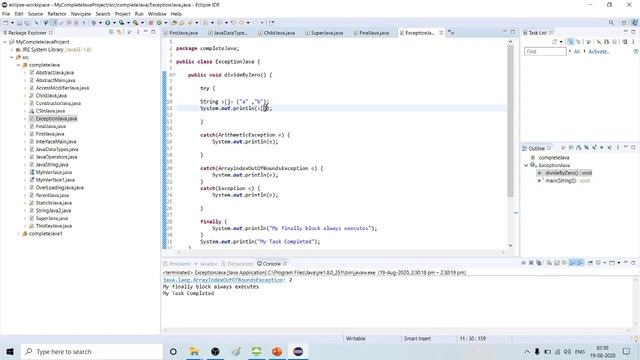Collapse the src folder node
The width and height of the screenshot is (640, 360).
11,58
